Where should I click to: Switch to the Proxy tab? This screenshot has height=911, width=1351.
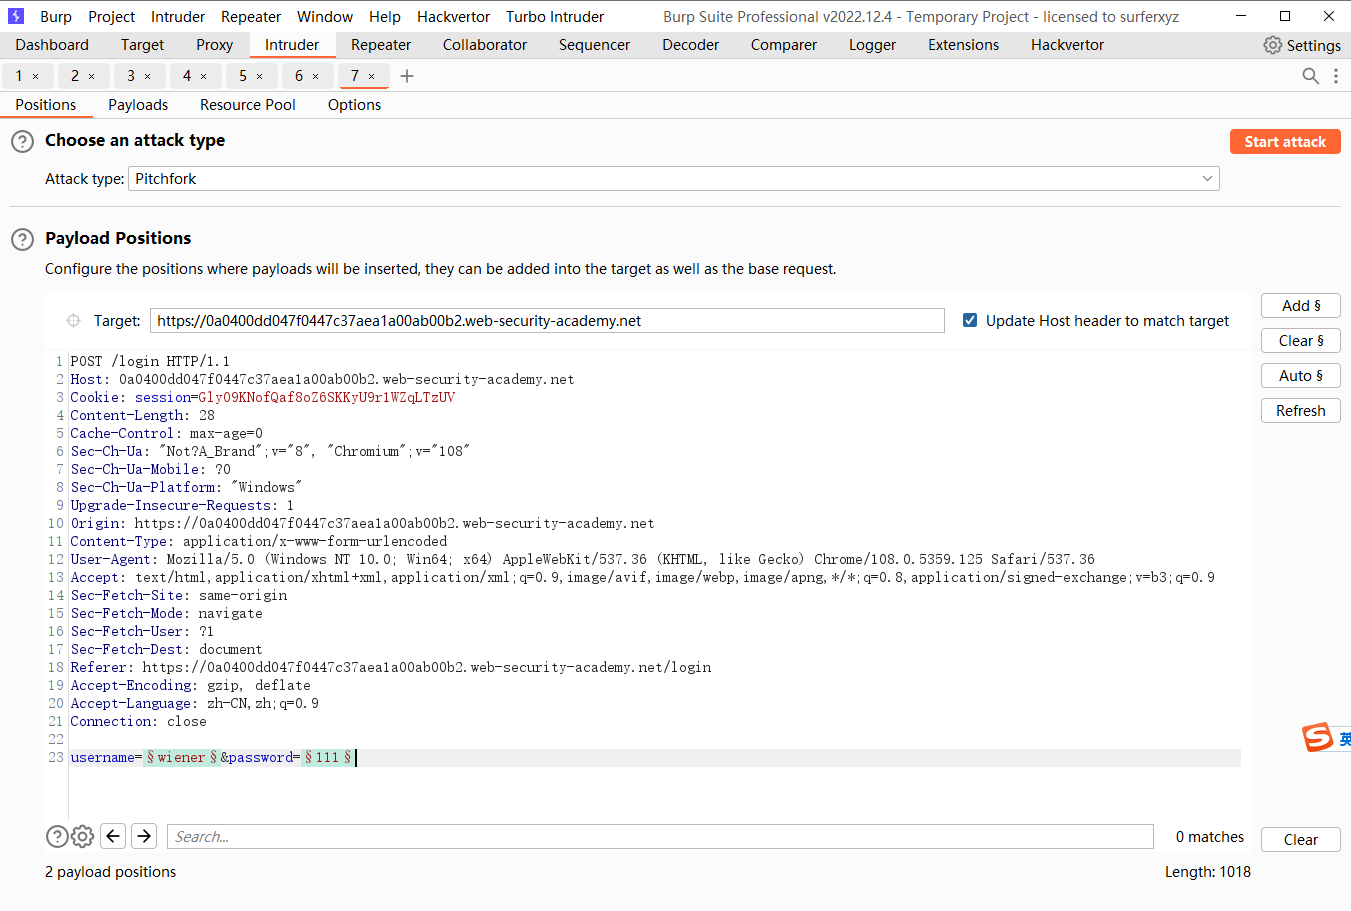tap(214, 45)
